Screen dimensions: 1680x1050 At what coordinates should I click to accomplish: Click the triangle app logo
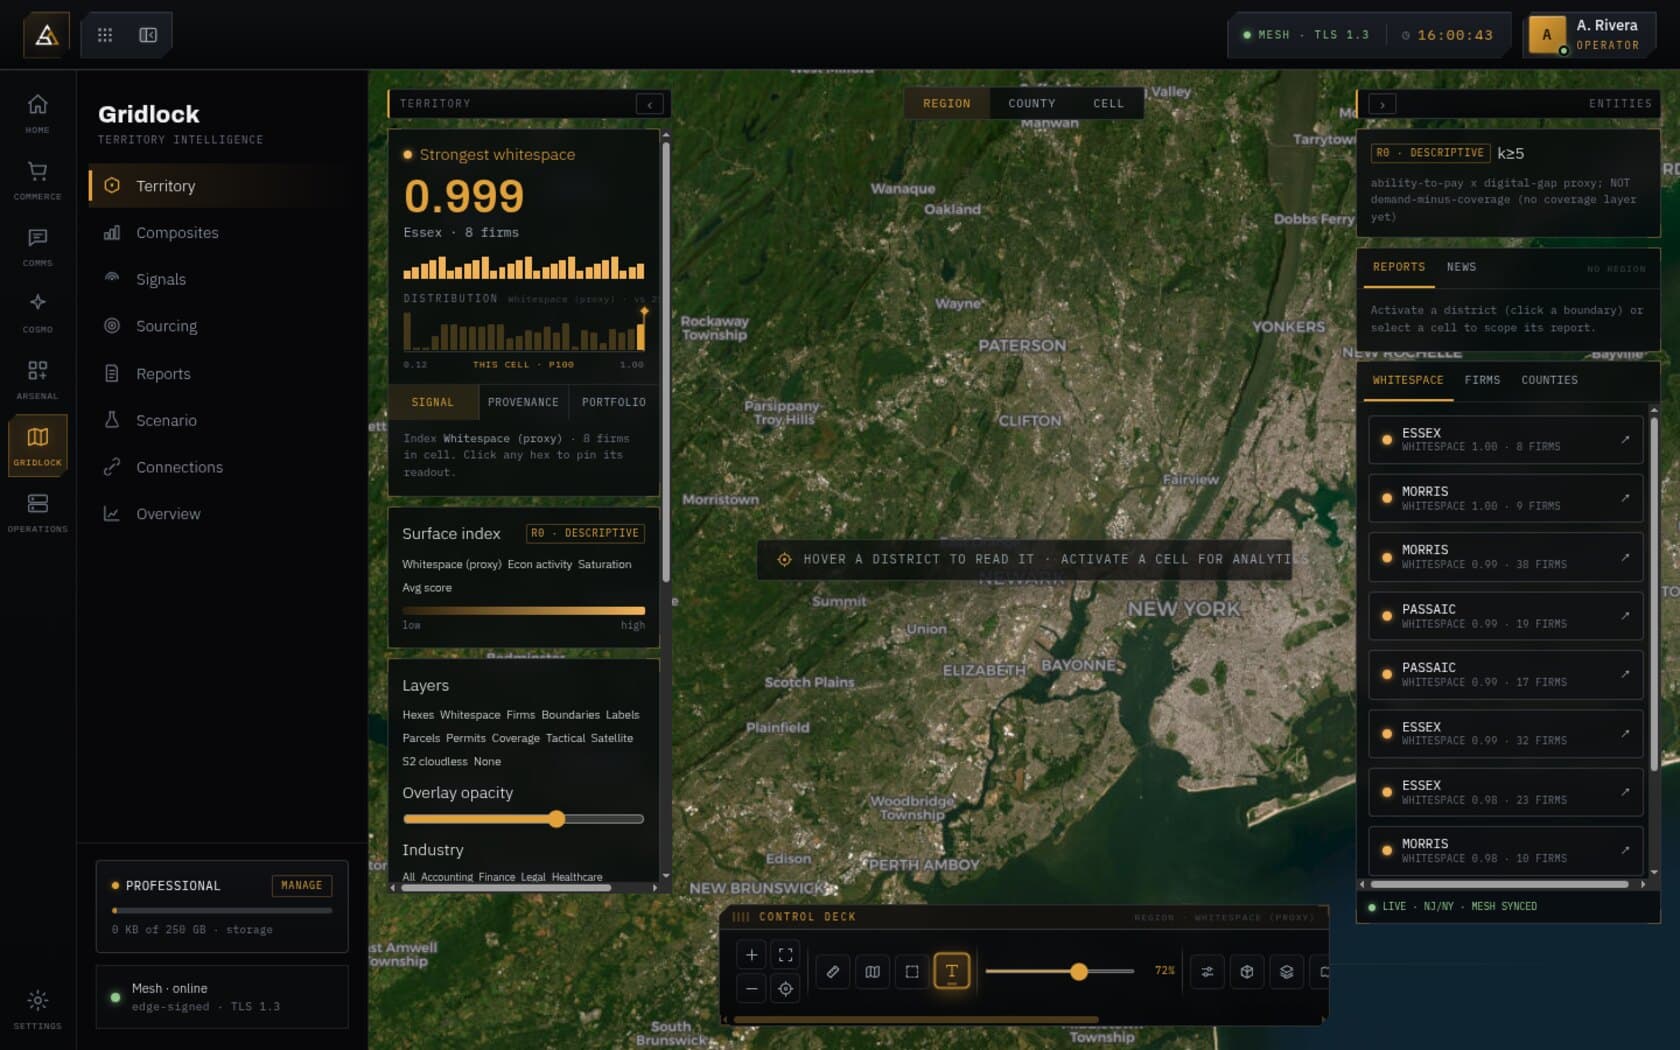[x=46, y=36]
